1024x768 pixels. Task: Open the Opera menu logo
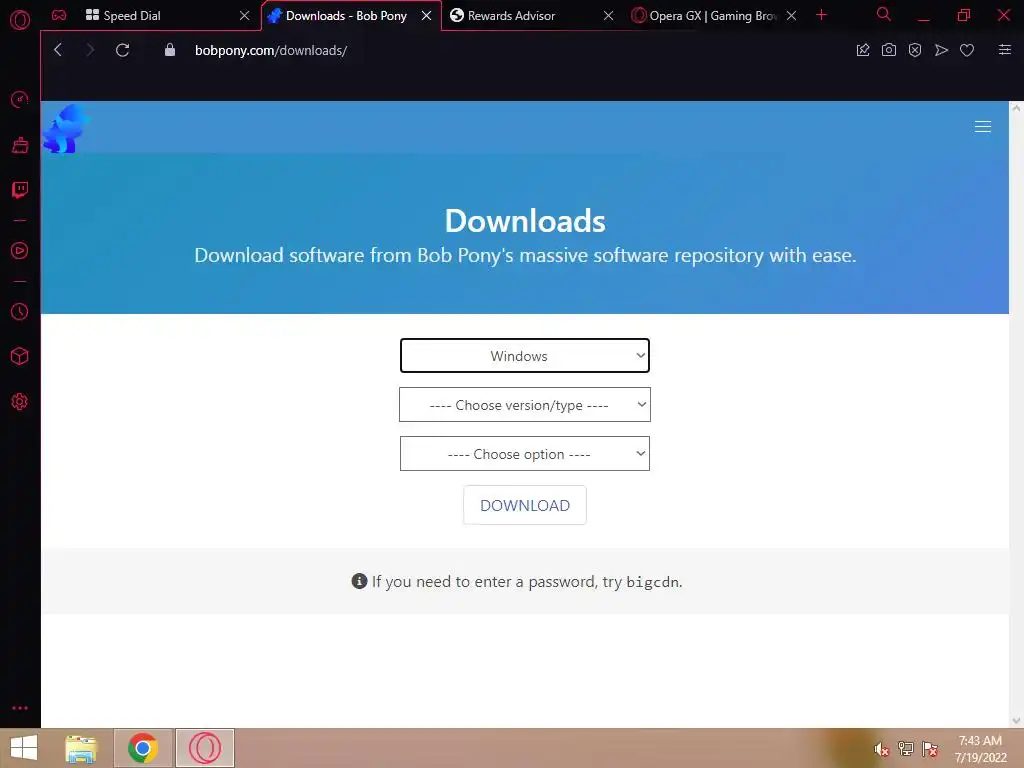coord(20,20)
